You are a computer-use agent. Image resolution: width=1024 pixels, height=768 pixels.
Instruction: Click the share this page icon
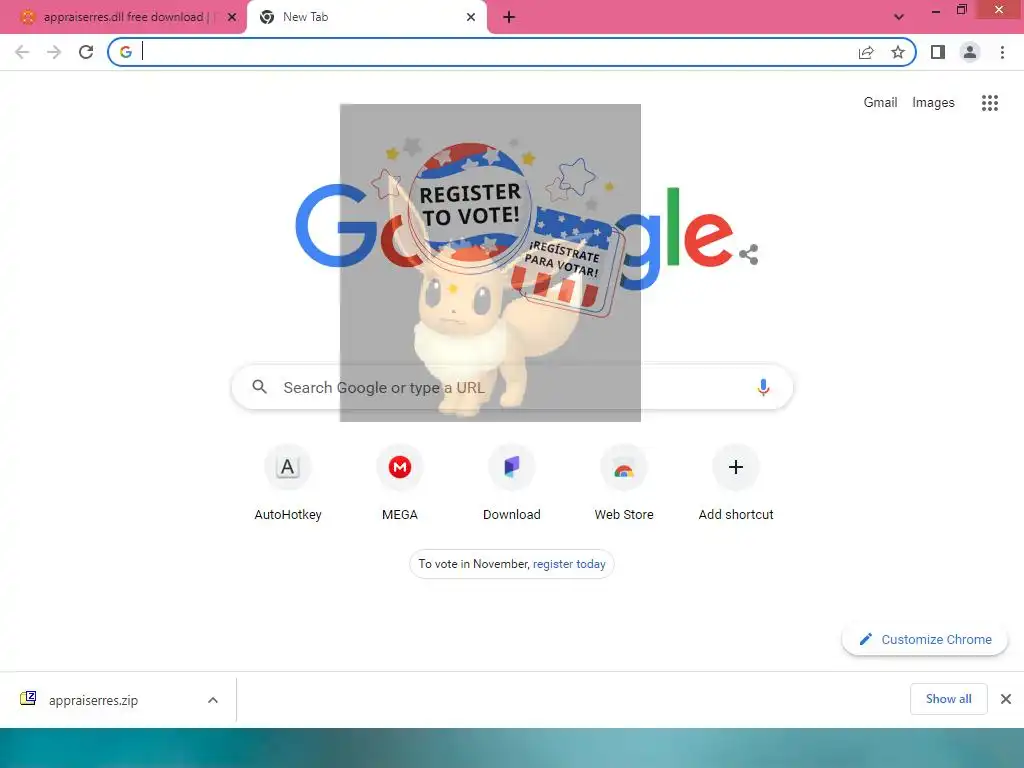point(866,52)
